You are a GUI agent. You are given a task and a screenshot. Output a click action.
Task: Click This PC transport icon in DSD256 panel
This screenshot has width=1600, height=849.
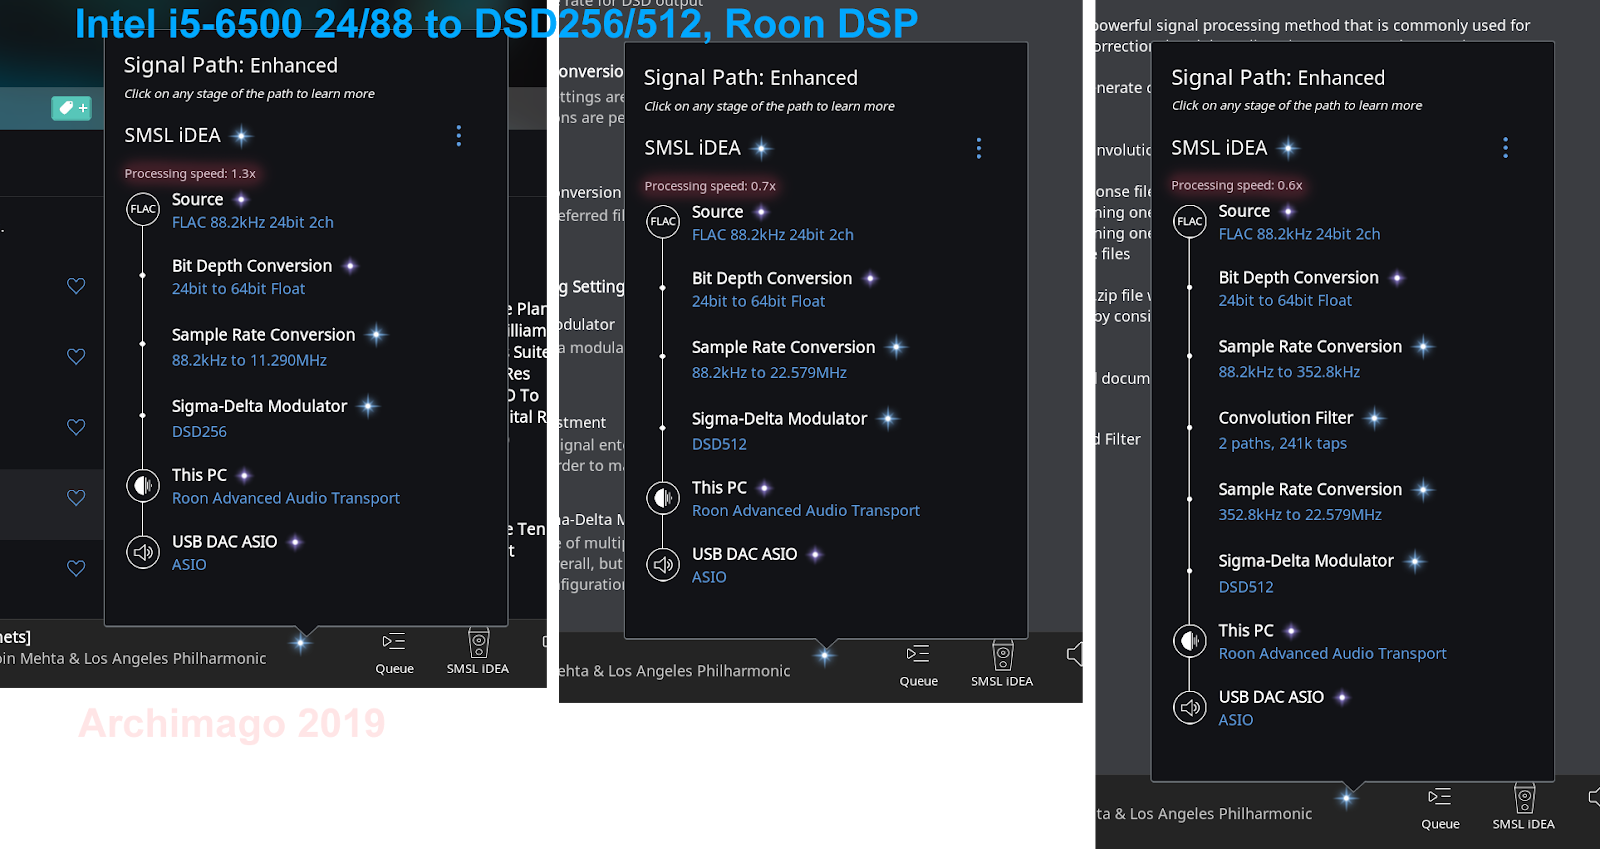pos(143,485)
